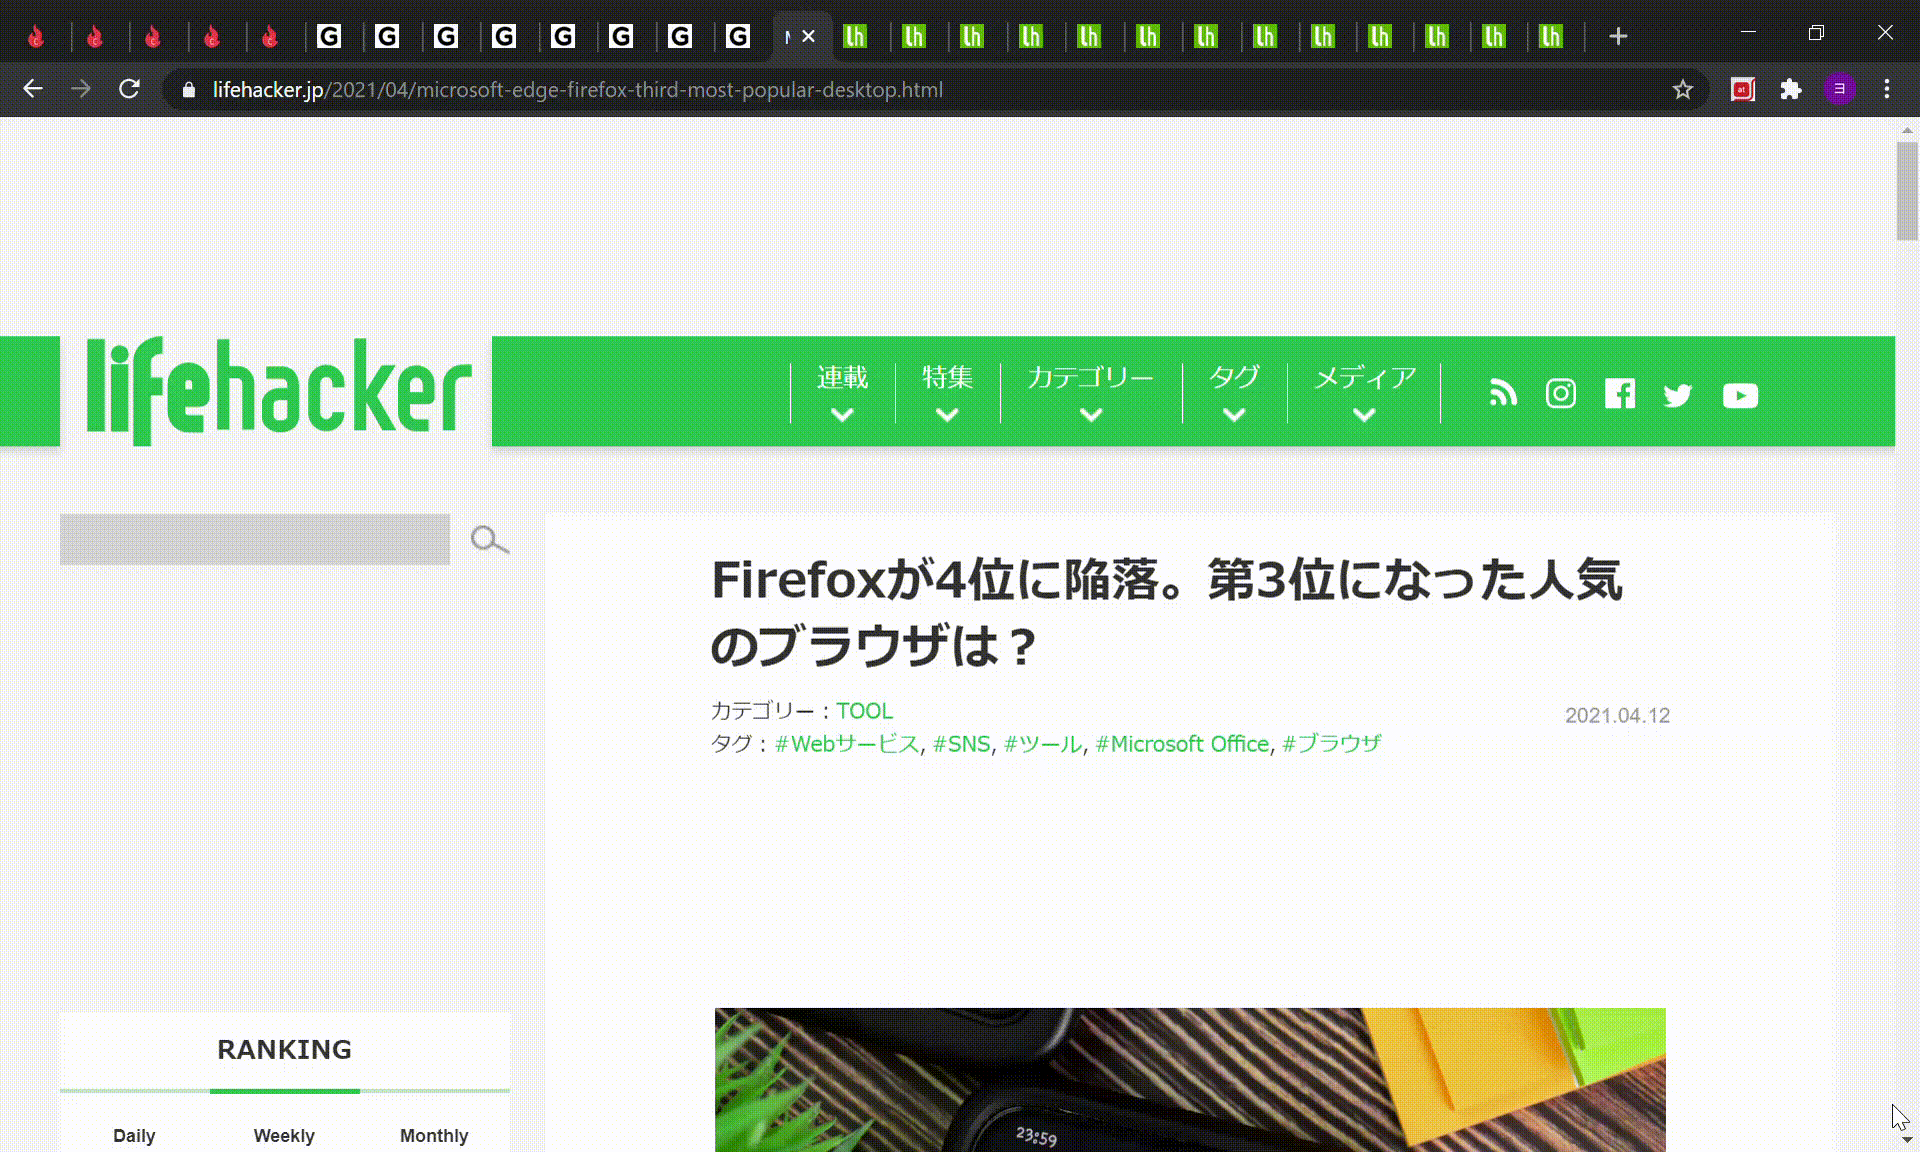Open Lifehacker's Instagram icon
The width and height of the screenshot is (1920, 1152).
tap(1560, 394)
